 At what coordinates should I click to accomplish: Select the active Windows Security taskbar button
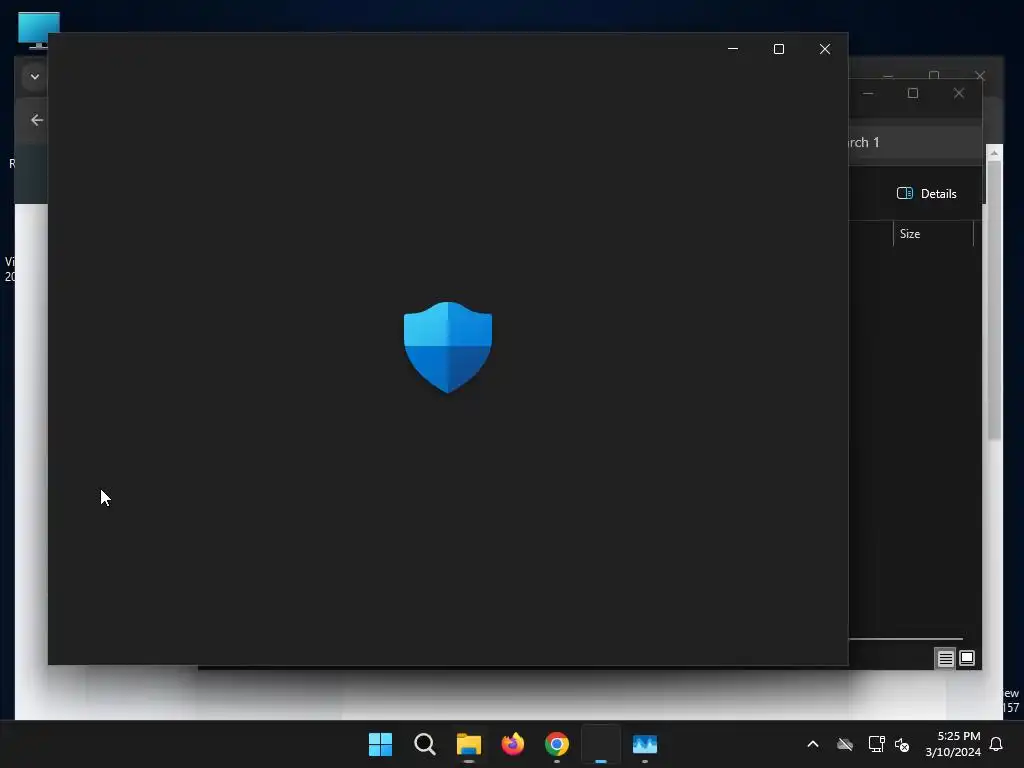(601, 744)
